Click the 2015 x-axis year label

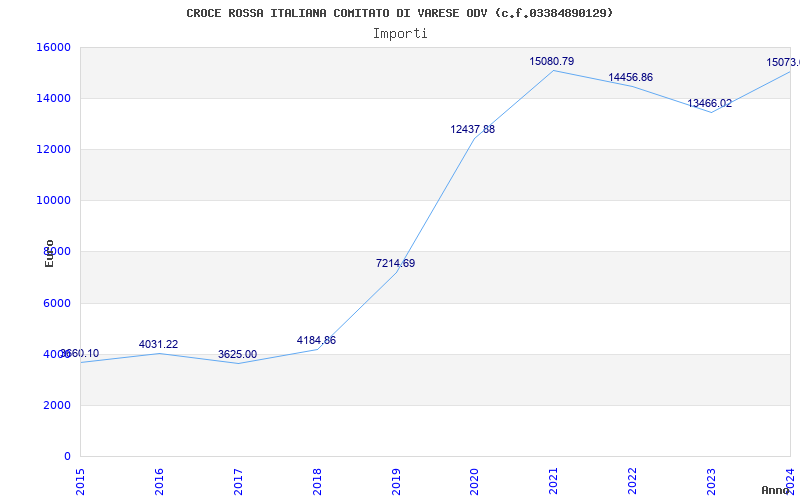click(x=80, y=482)
